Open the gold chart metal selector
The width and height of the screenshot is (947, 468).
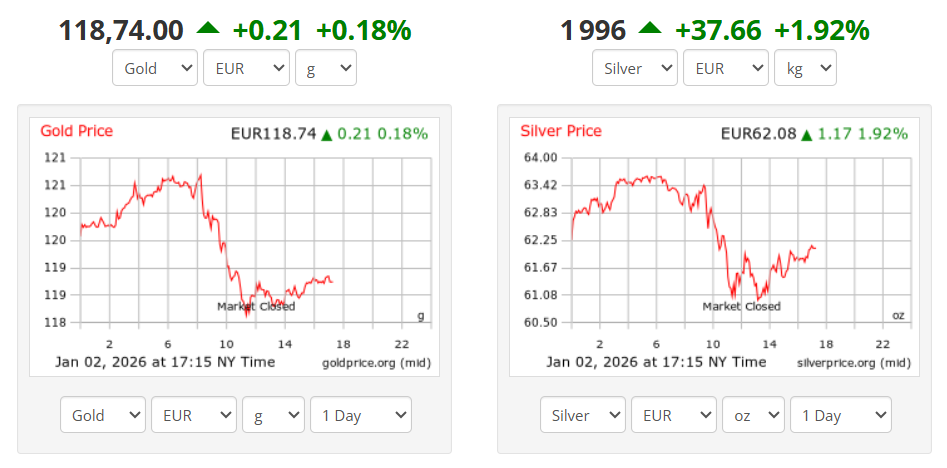point(103,415)
